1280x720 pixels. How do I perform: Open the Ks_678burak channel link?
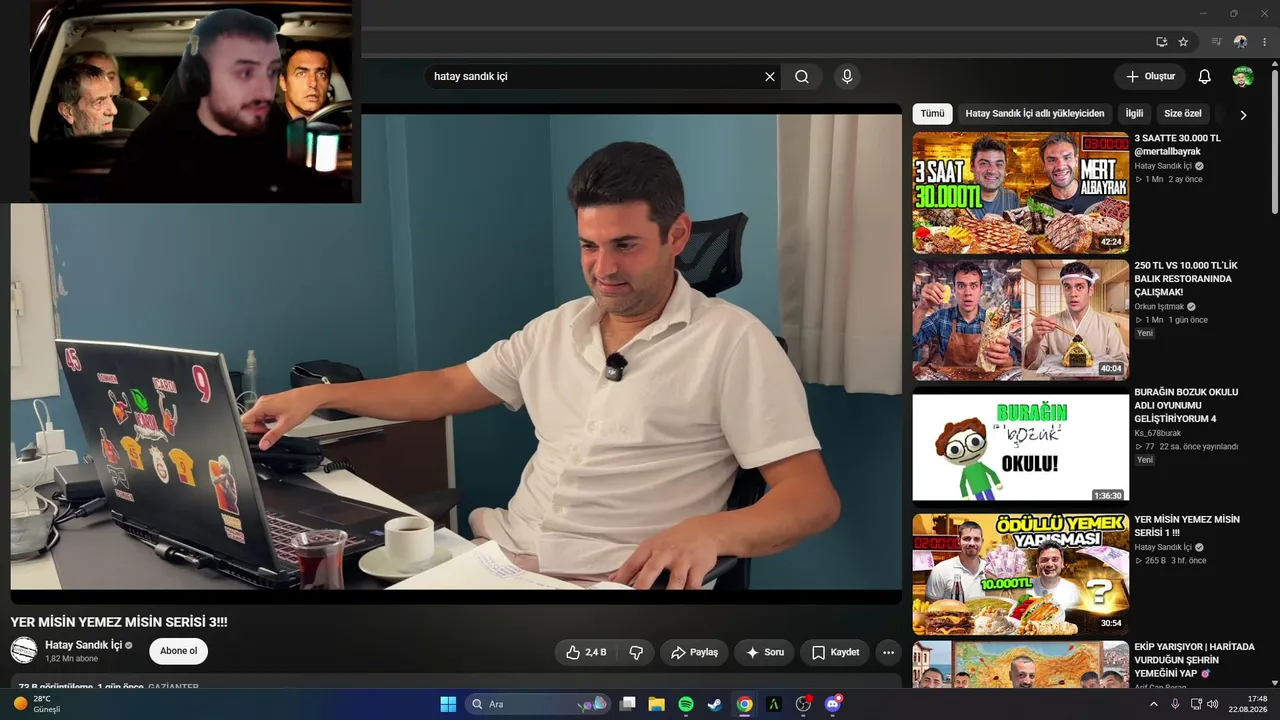1158,433
